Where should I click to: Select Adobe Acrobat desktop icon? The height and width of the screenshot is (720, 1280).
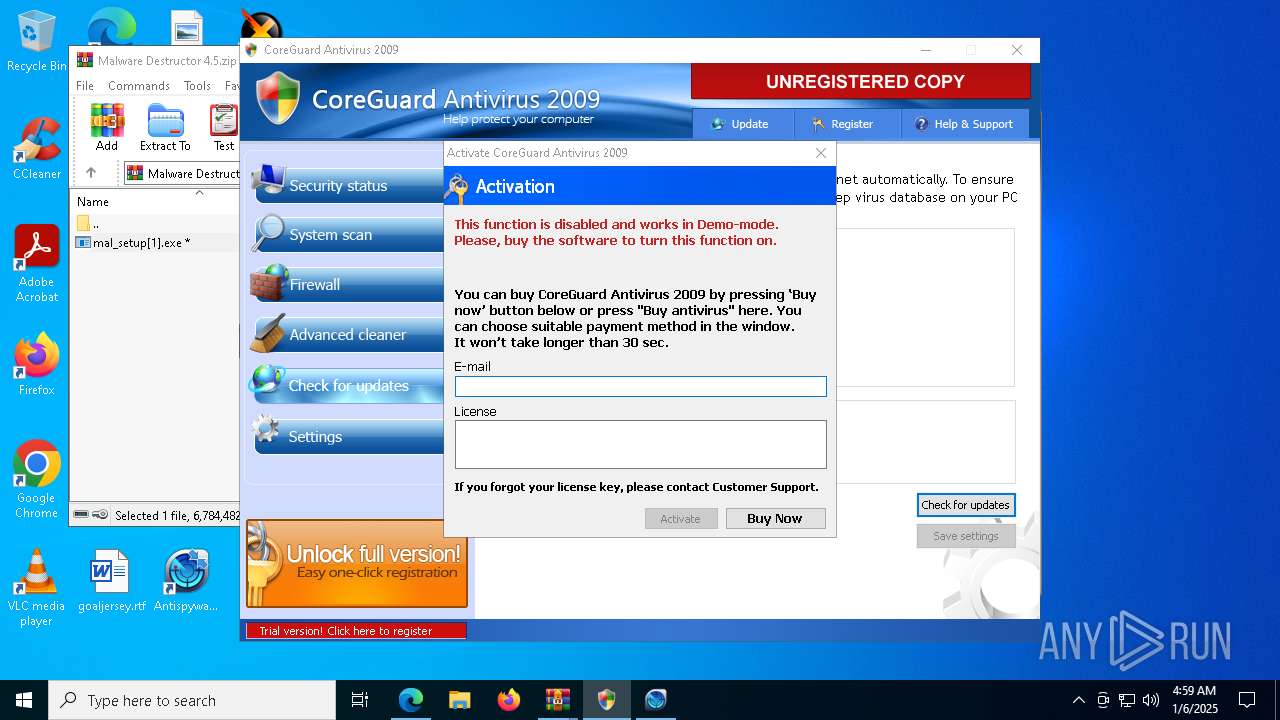tap(37, 264)
